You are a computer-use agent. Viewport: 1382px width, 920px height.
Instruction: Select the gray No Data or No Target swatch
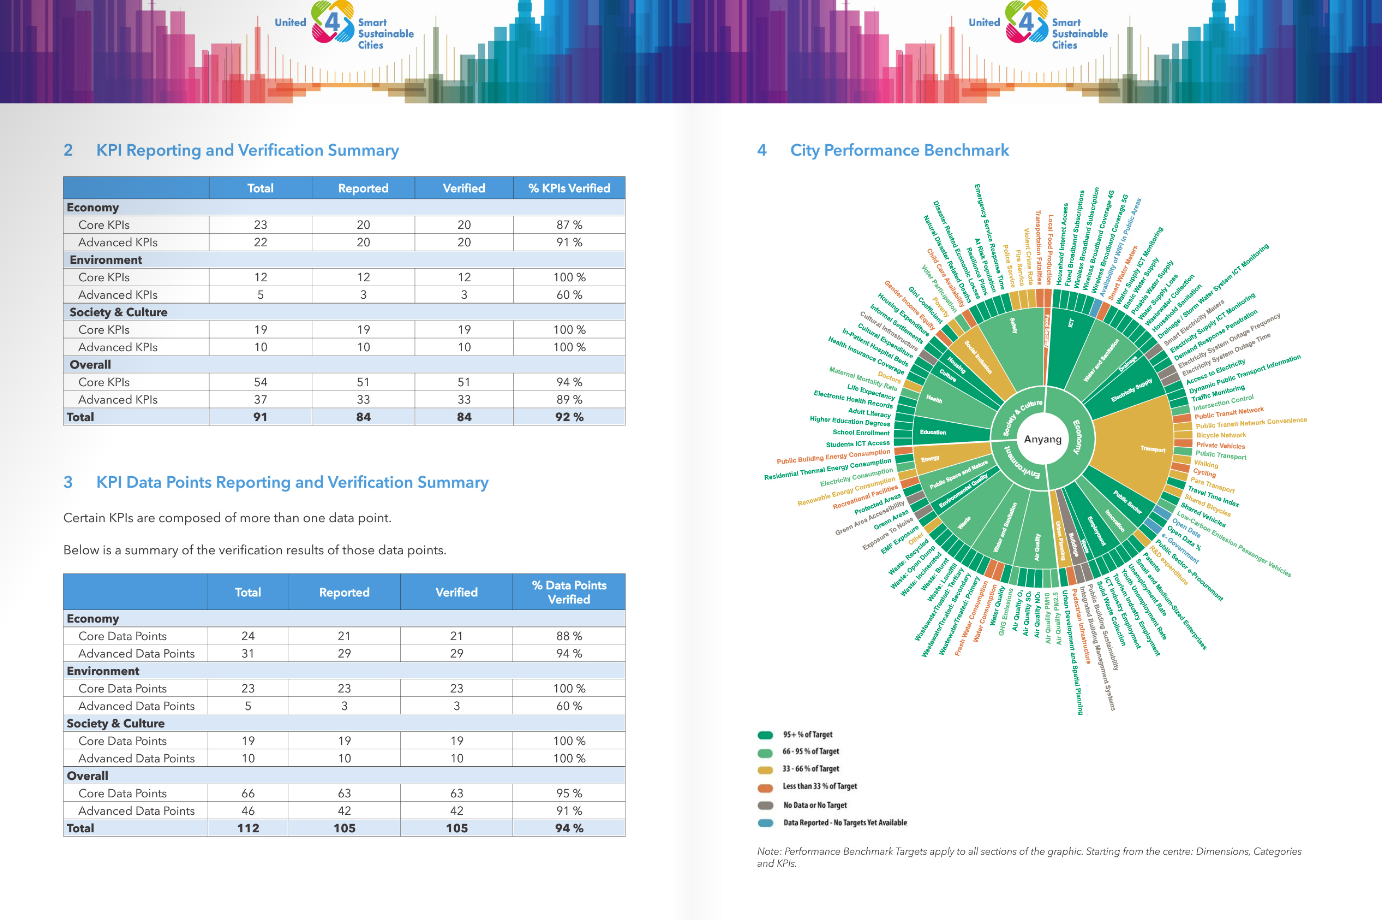pyautogui.click(x=765, y=805)
